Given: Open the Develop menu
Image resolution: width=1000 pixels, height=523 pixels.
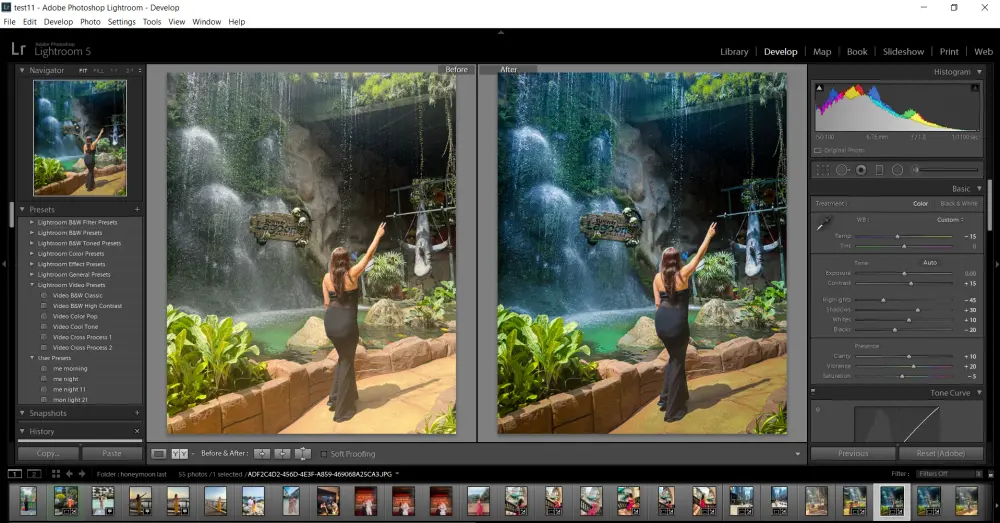Looking at the screenshot, I should coord(58,22).
